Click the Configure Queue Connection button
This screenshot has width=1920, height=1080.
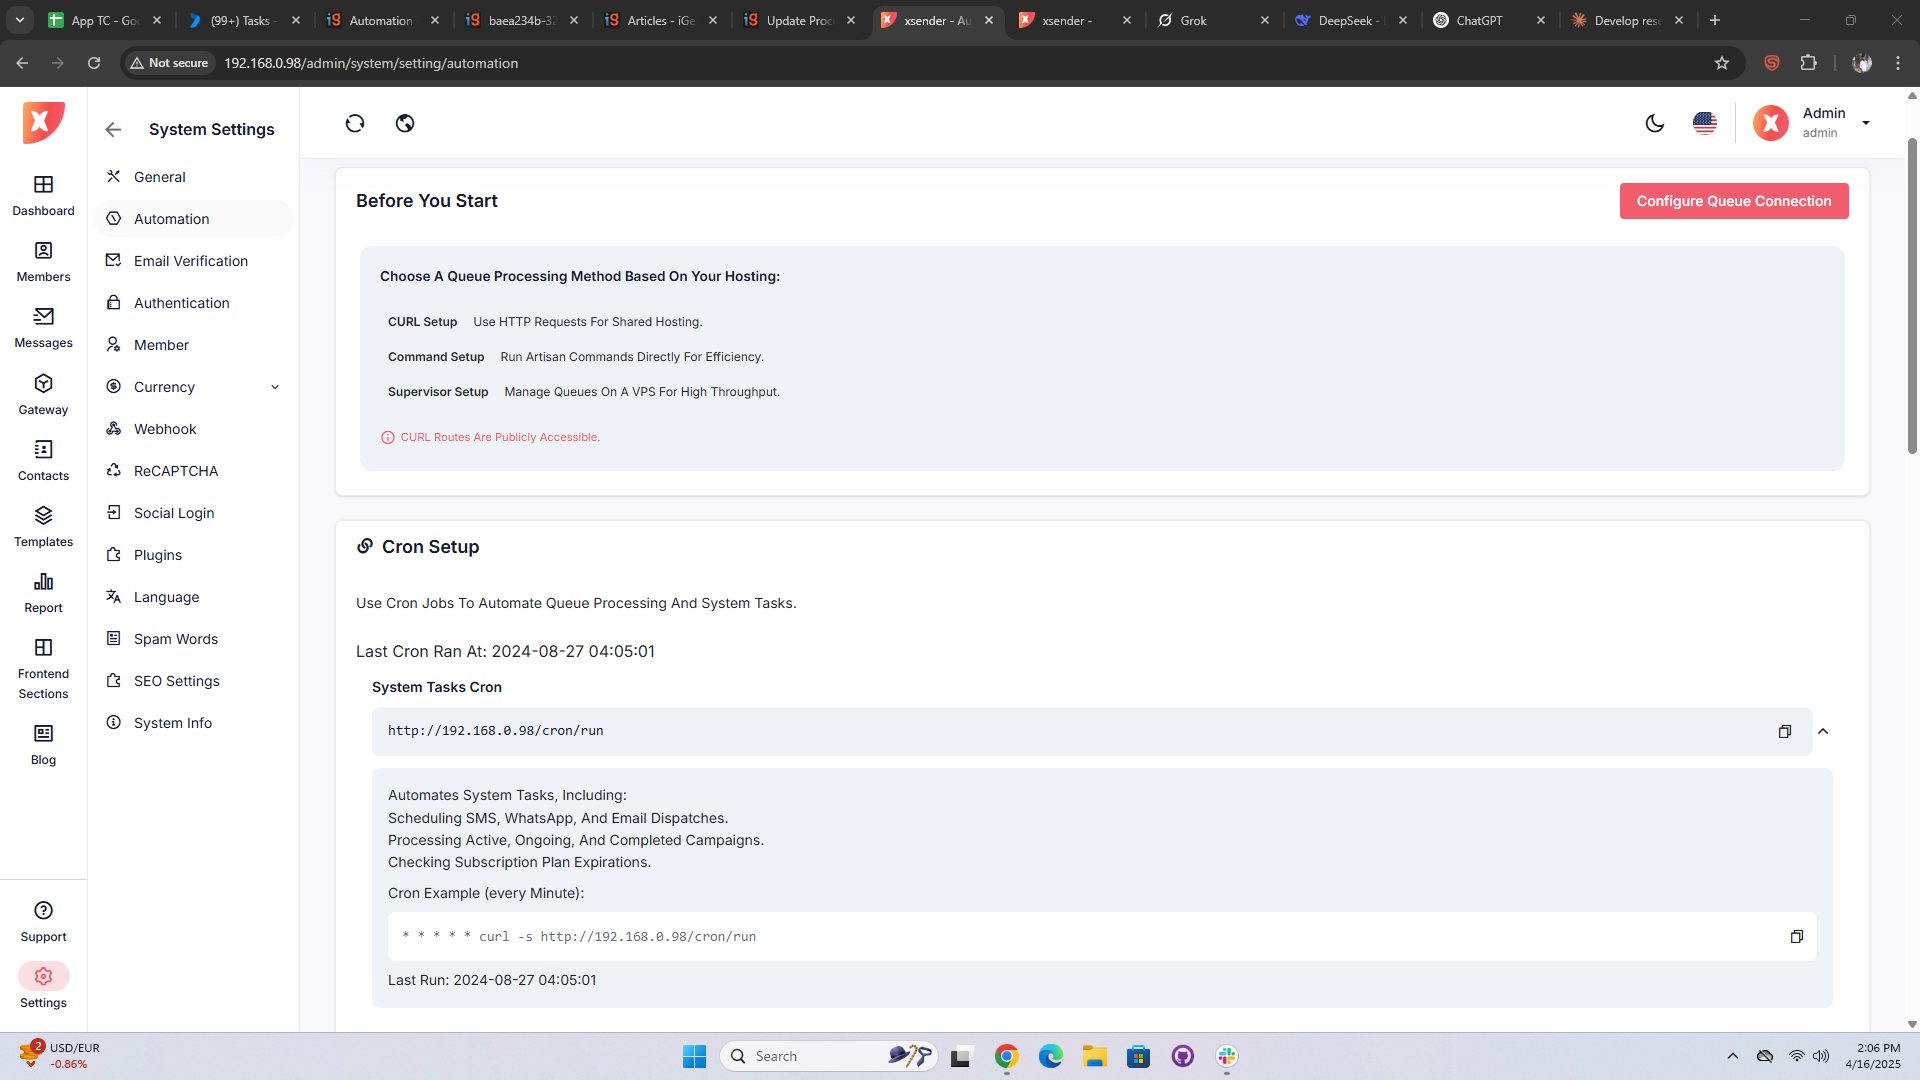point(1733,201)
